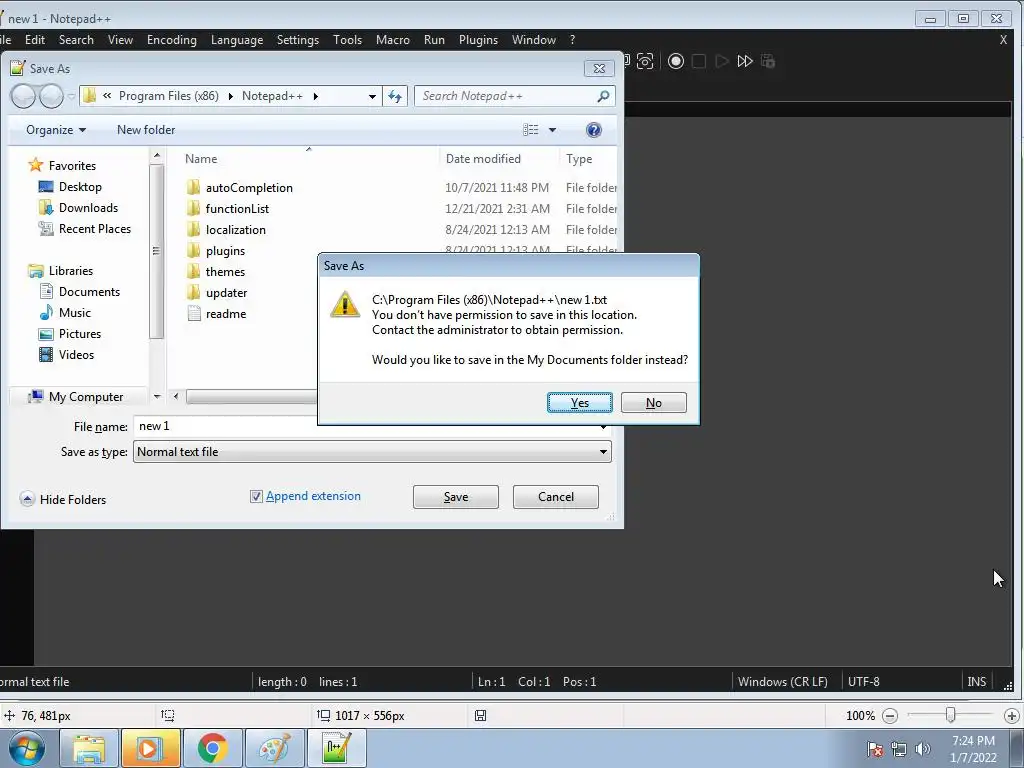Launch Google Chrome from the taskbar
The width and height of the screenshot is (1024, 768).
click(212, 748)
